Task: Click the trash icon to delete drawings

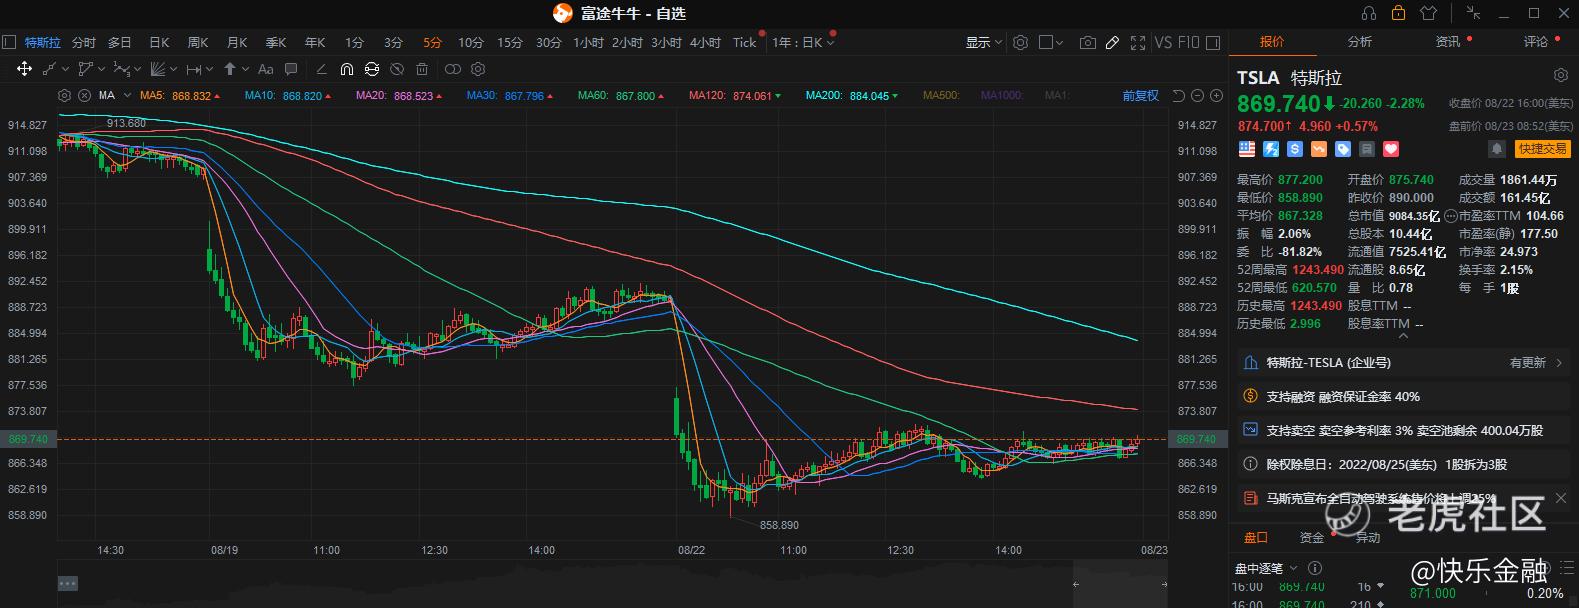Action: (422, 69)
